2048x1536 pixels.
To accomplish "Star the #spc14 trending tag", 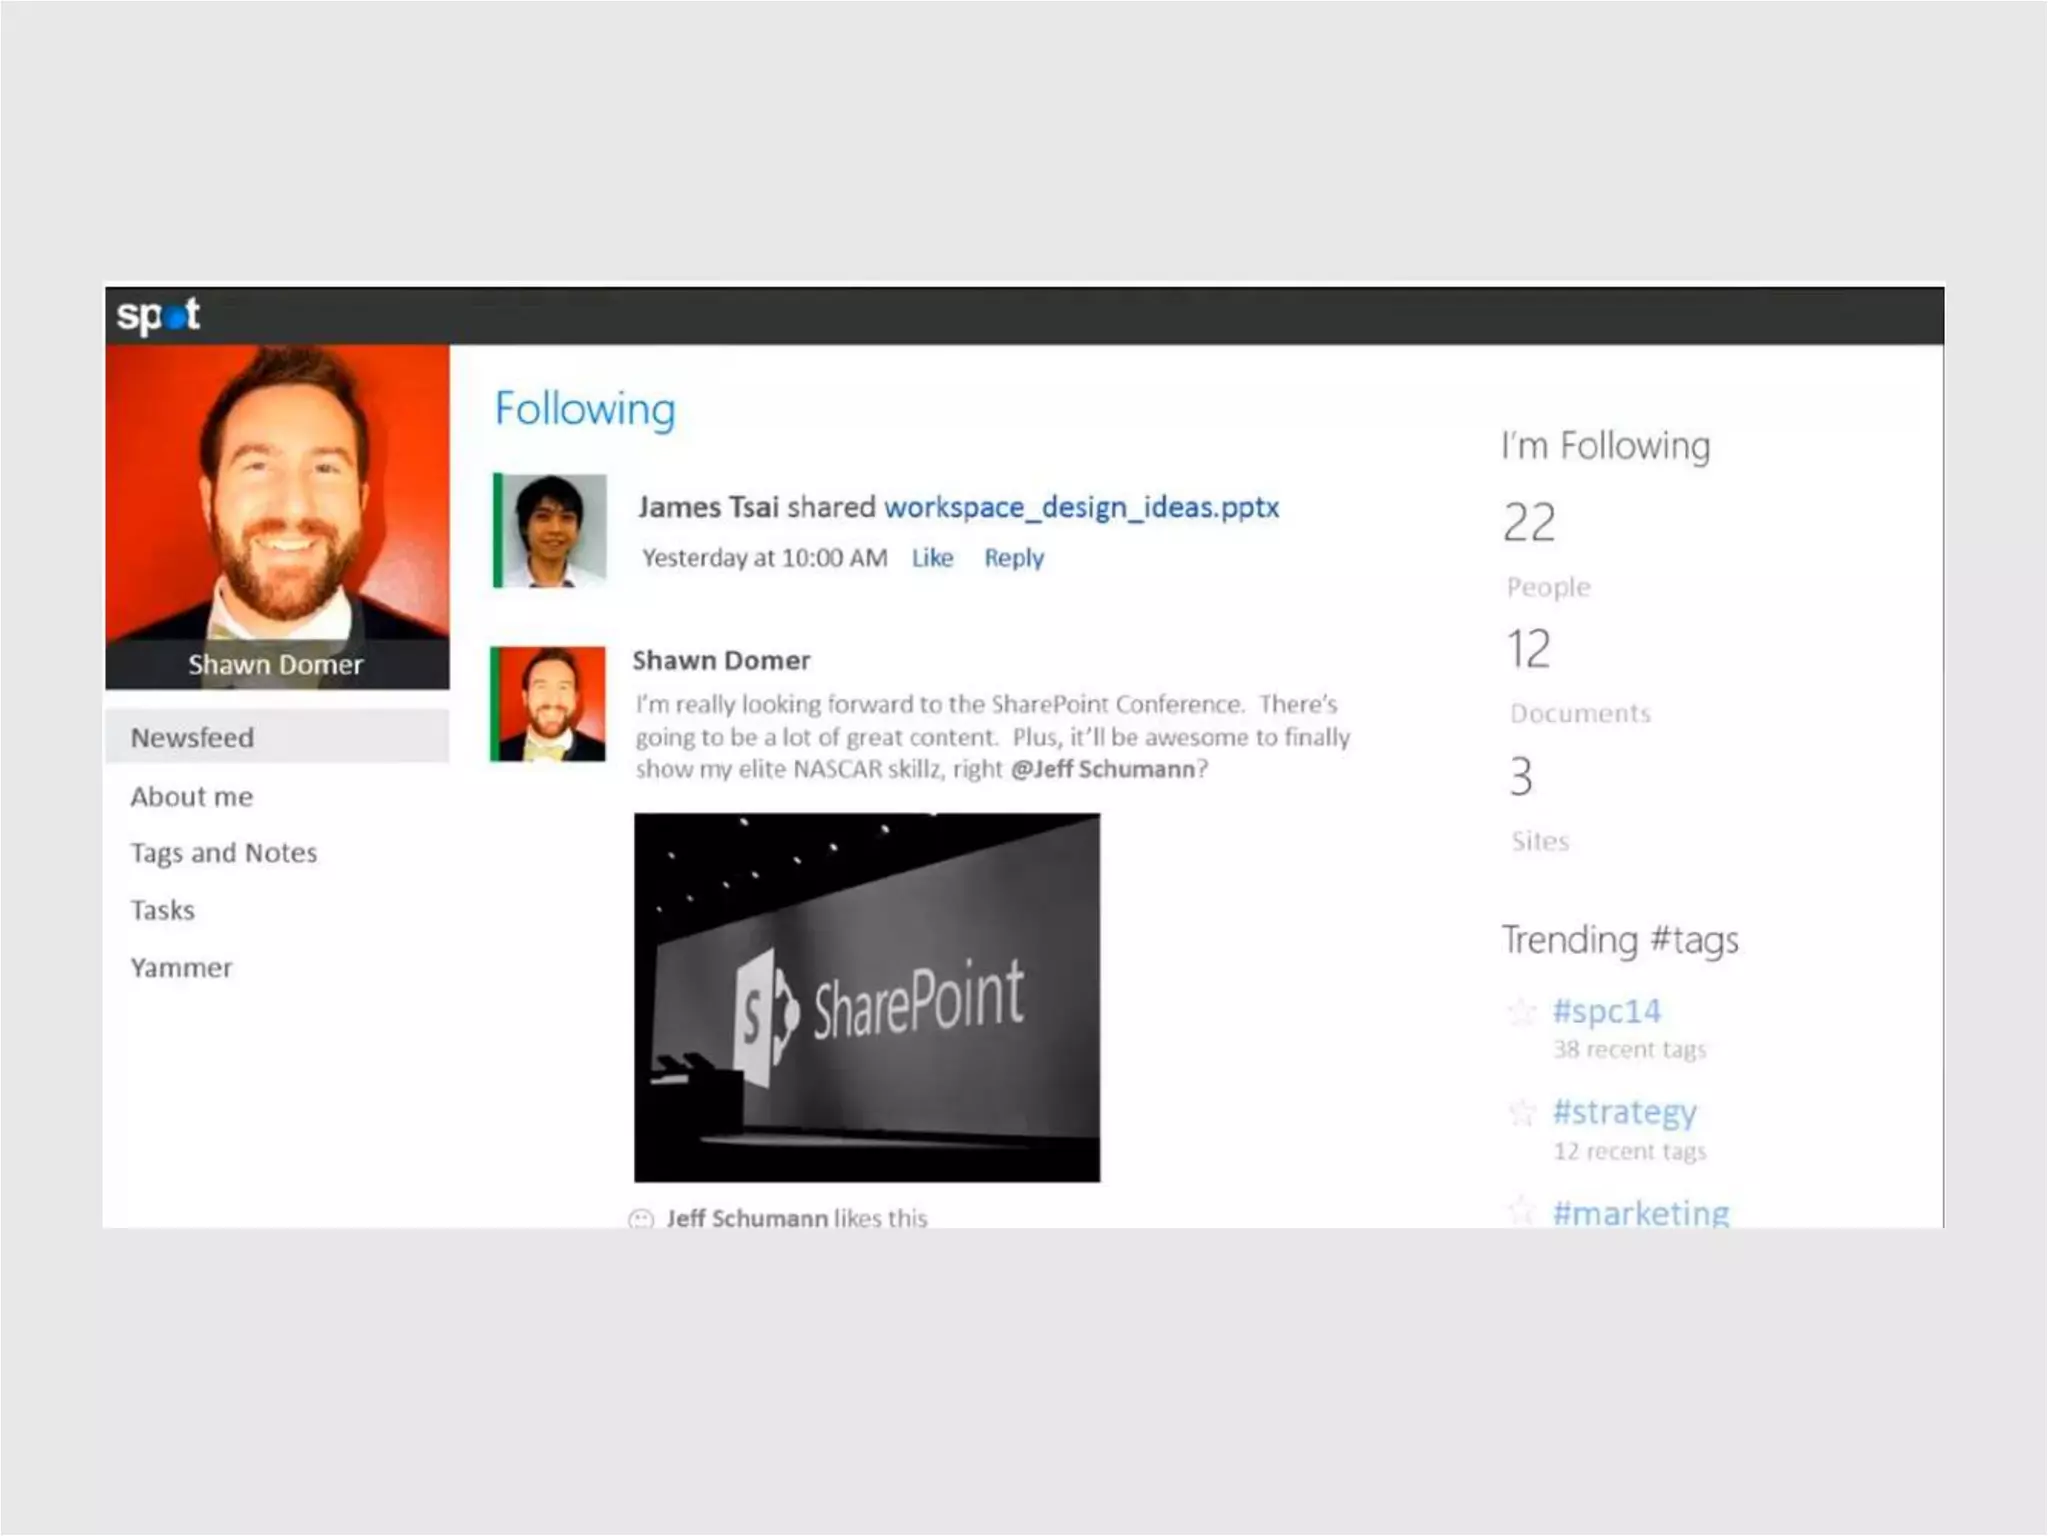I will click(x=1521, y=1012).
